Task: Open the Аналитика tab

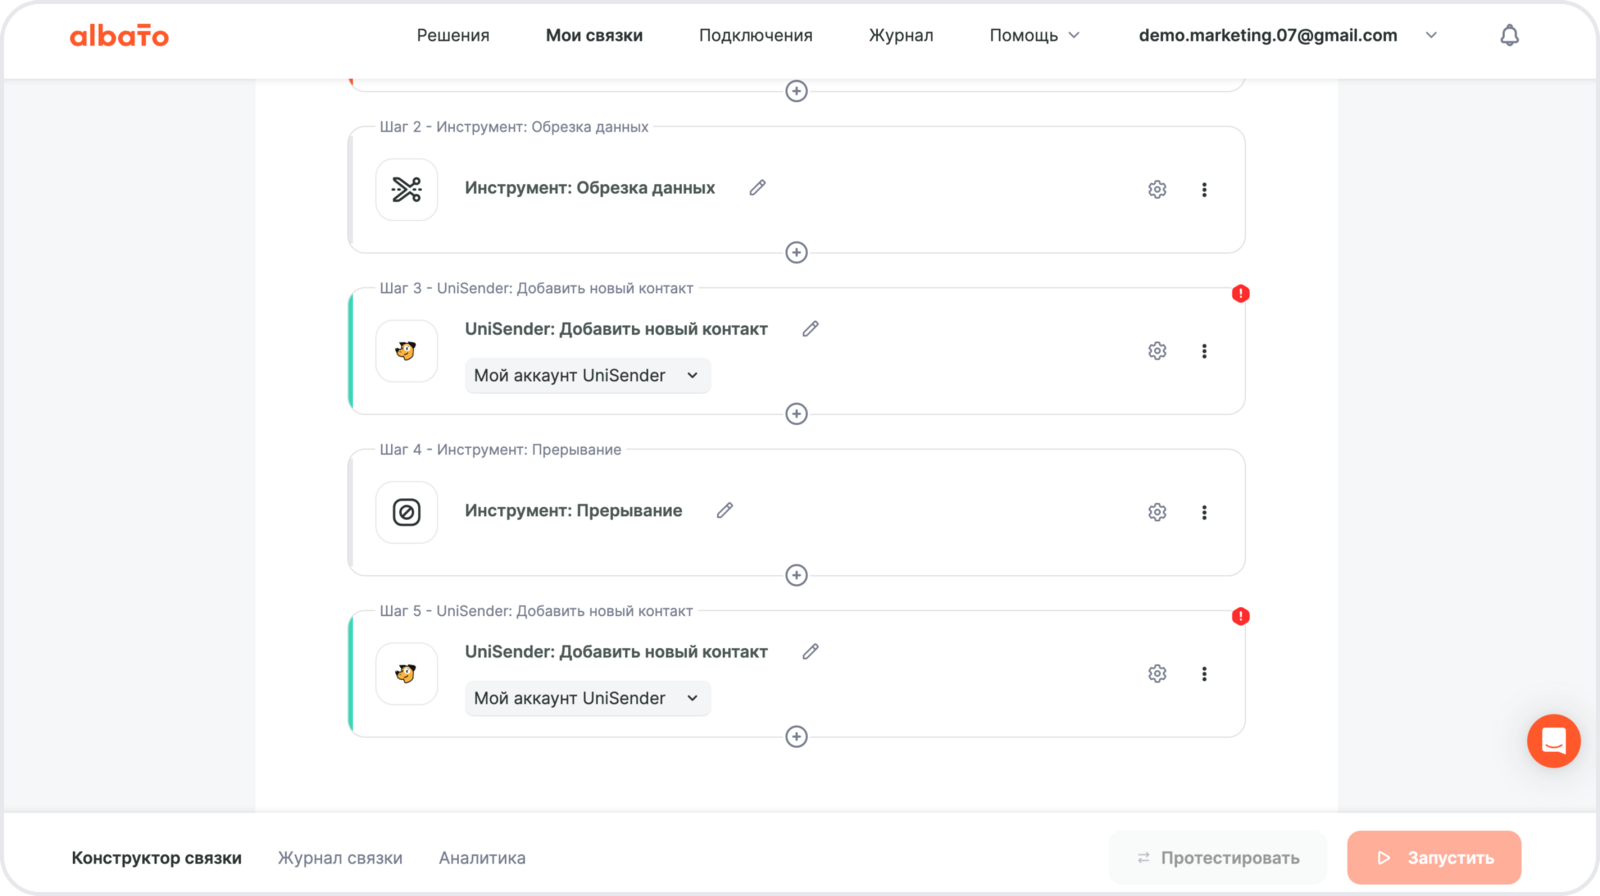Action: coord(482,858)
